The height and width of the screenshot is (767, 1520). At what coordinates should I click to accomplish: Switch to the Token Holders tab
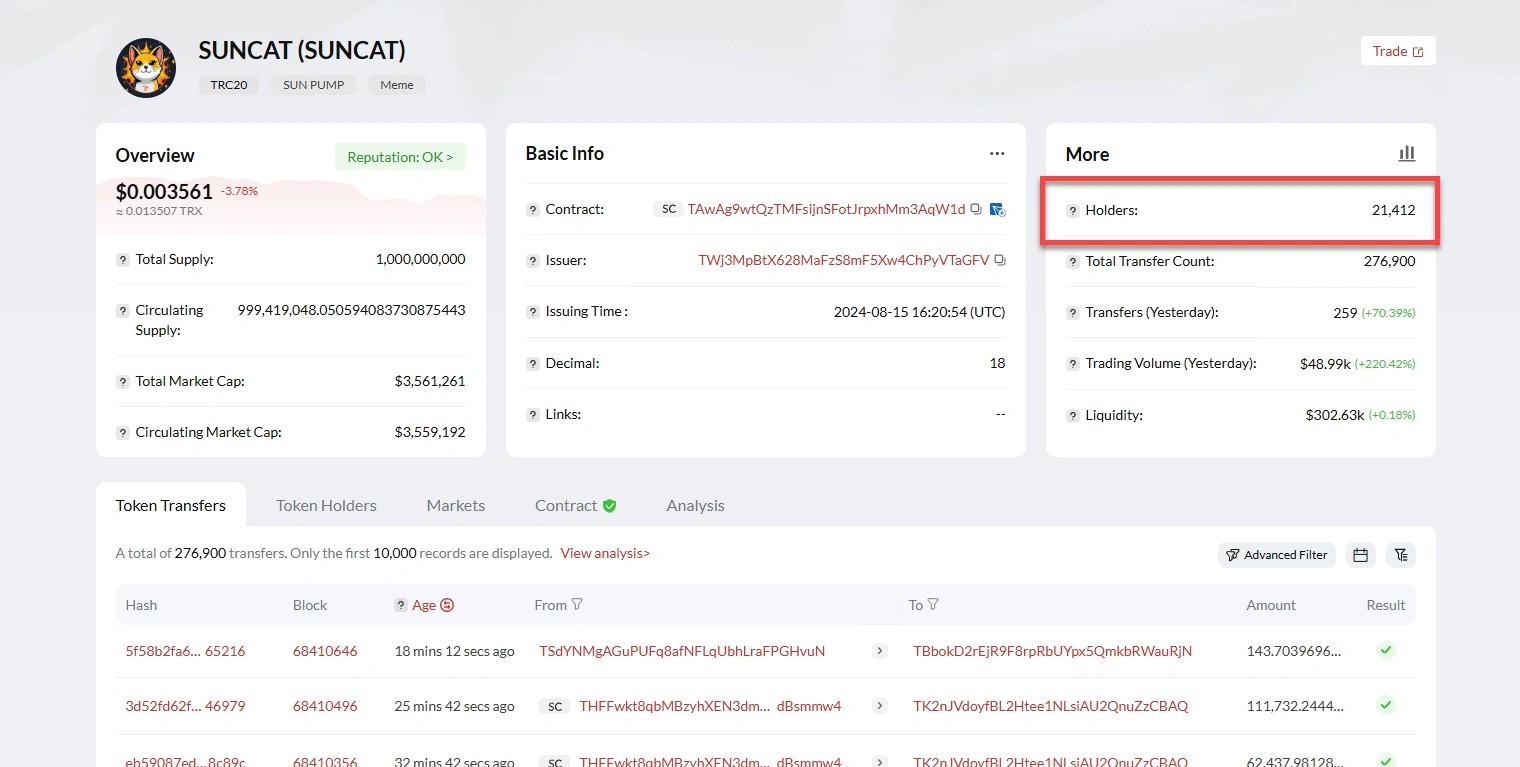tap(326, 505)
